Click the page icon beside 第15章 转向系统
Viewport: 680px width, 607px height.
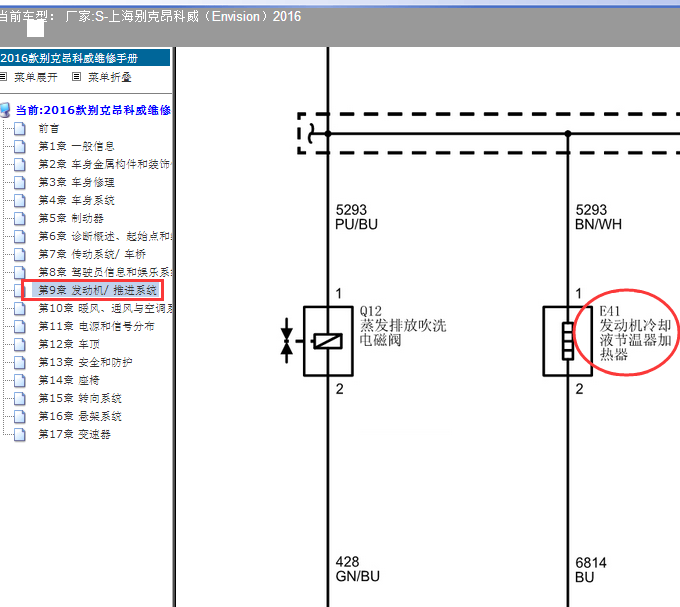[x=19, y=398]
